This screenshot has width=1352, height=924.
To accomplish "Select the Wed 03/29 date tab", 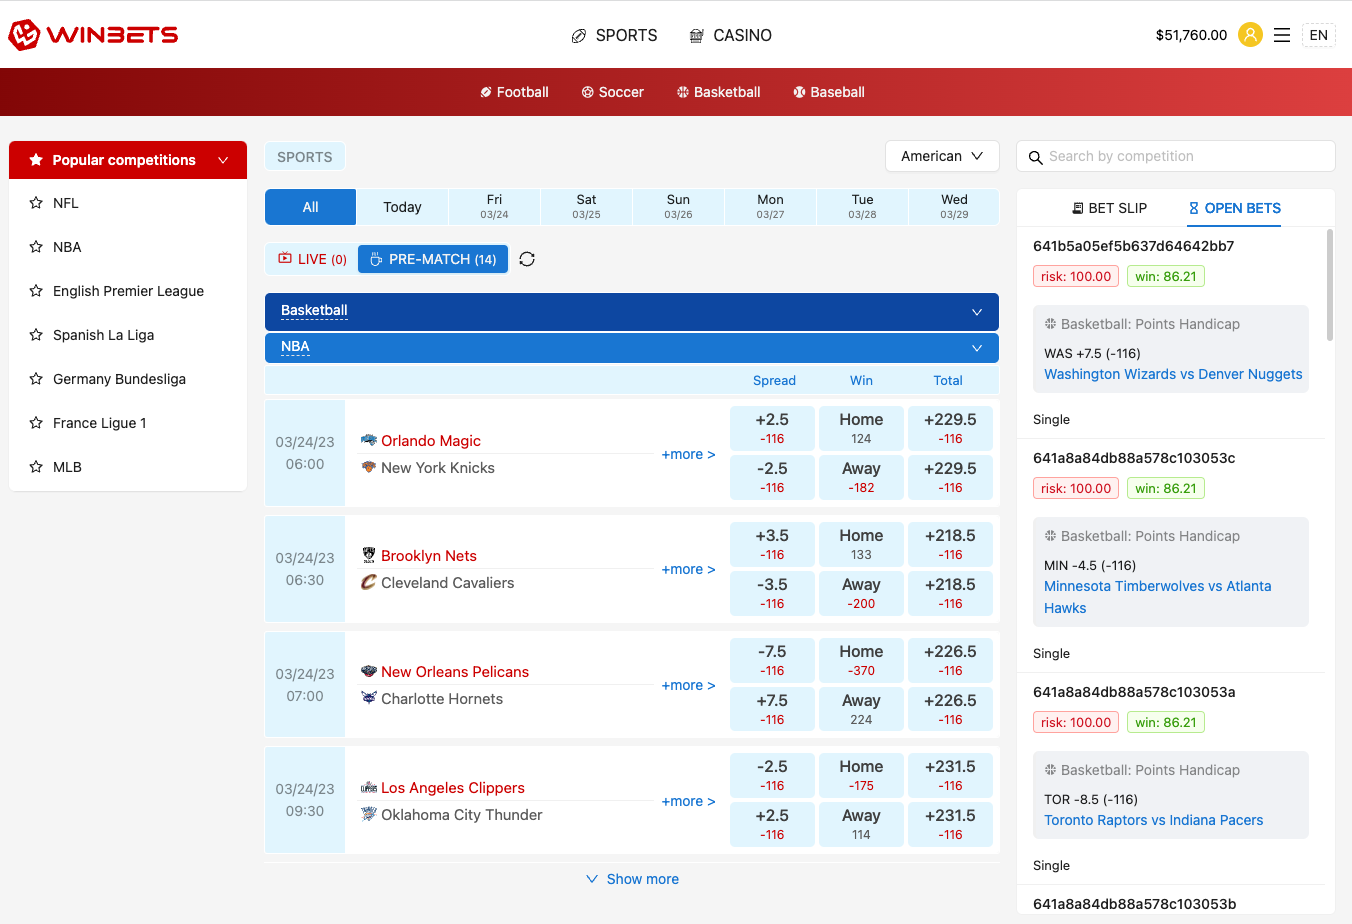I will coord(954,207).
